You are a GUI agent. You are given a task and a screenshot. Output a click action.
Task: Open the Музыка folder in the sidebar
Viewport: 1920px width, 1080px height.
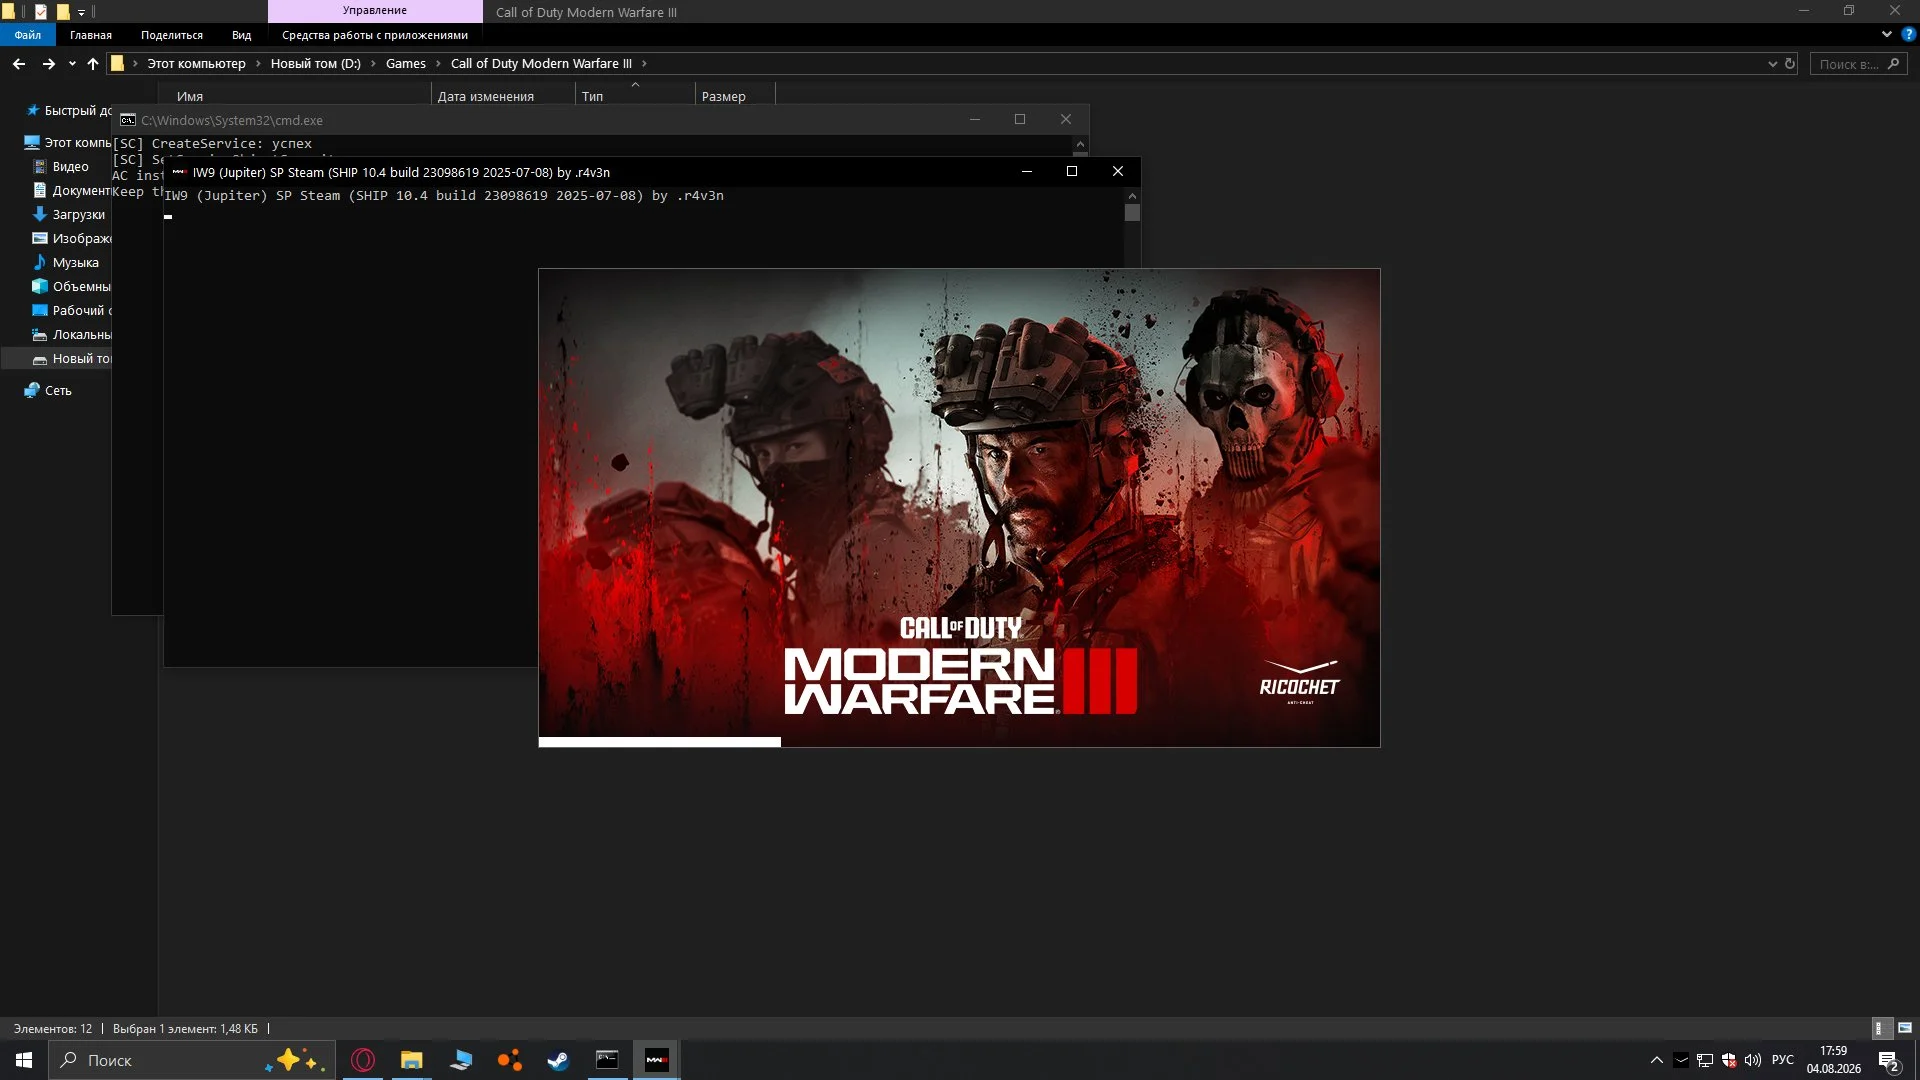(x=66, y=262)
